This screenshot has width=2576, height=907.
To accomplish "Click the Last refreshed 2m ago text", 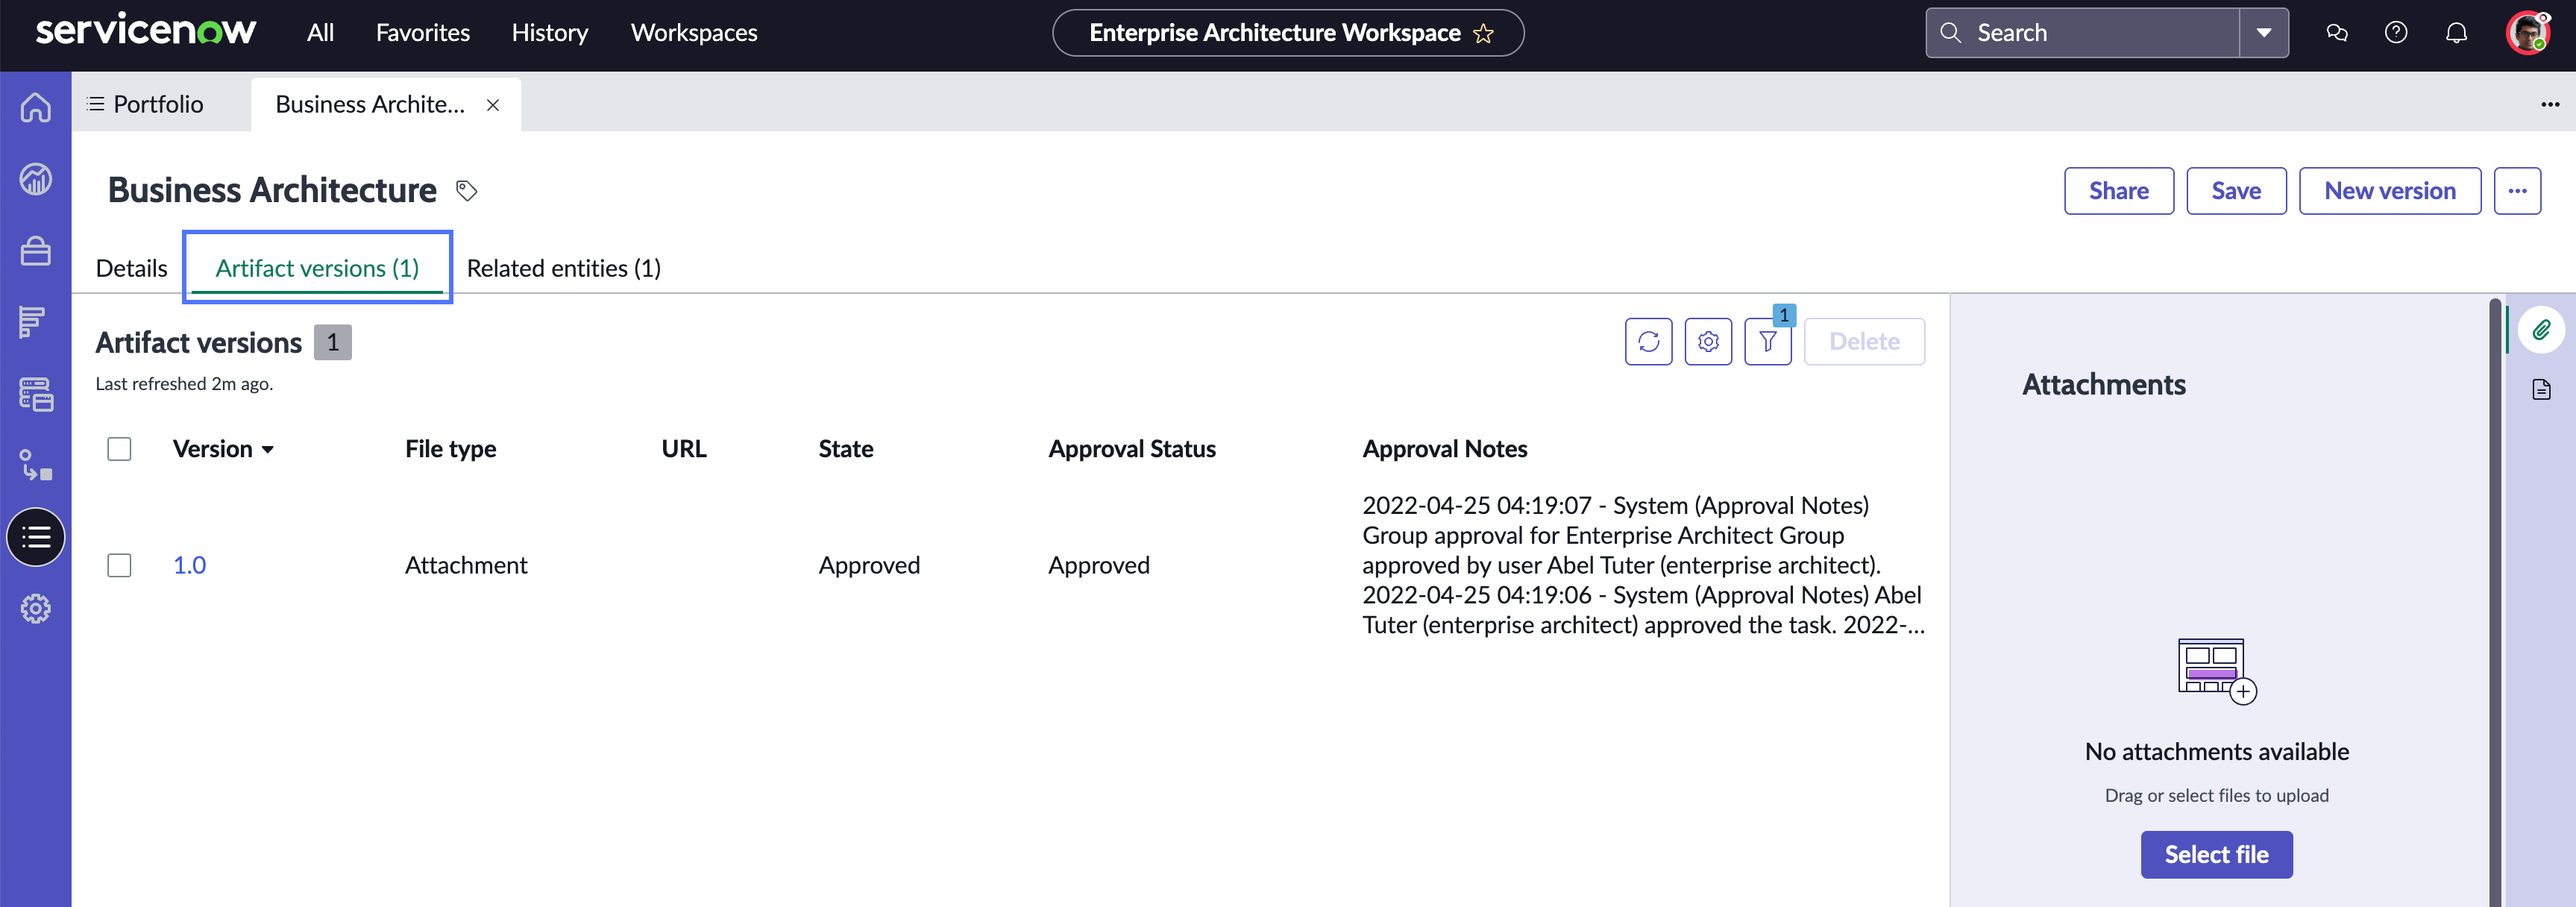I will pos(184,384).
